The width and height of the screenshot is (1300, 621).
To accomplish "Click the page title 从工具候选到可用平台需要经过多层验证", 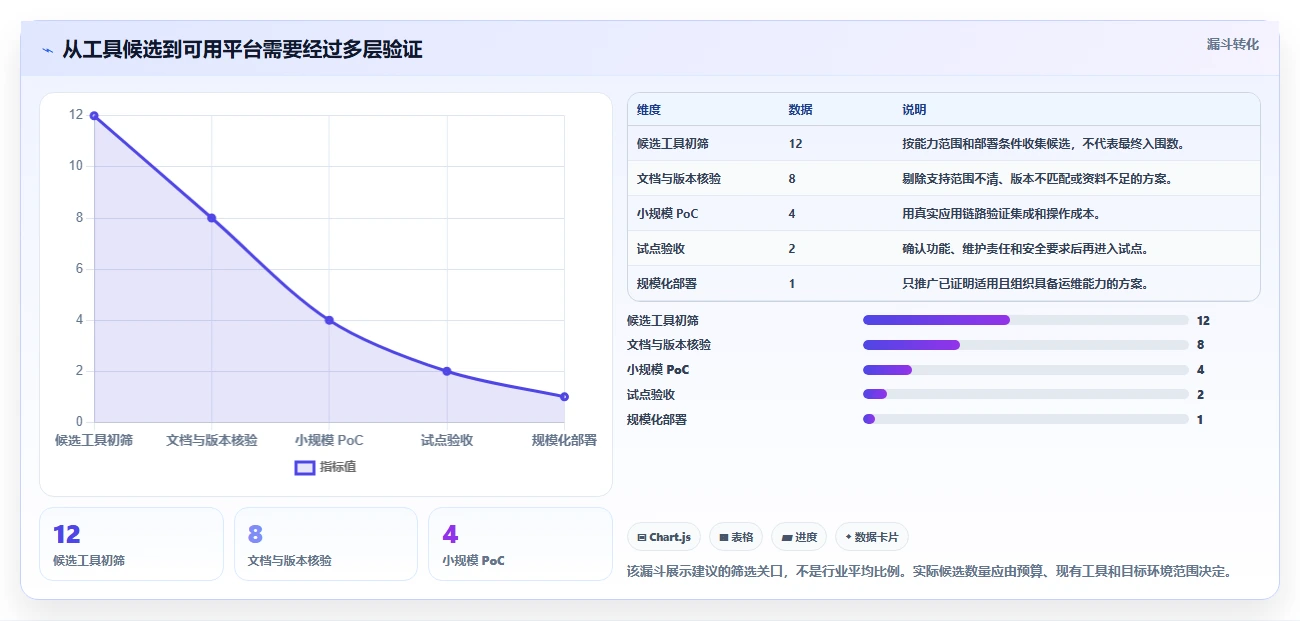I will [x=242, y=50].
